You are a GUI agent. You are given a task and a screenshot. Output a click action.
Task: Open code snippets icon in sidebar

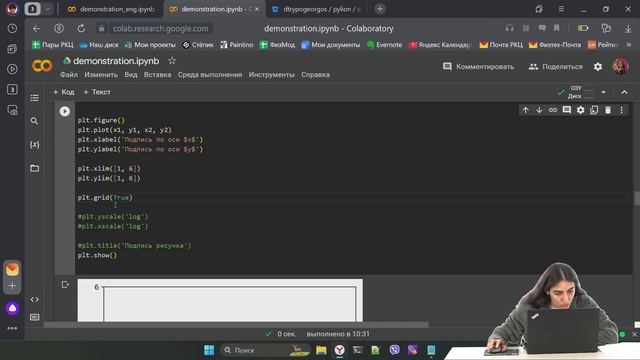pyautogui.click(x=35, y=300)
